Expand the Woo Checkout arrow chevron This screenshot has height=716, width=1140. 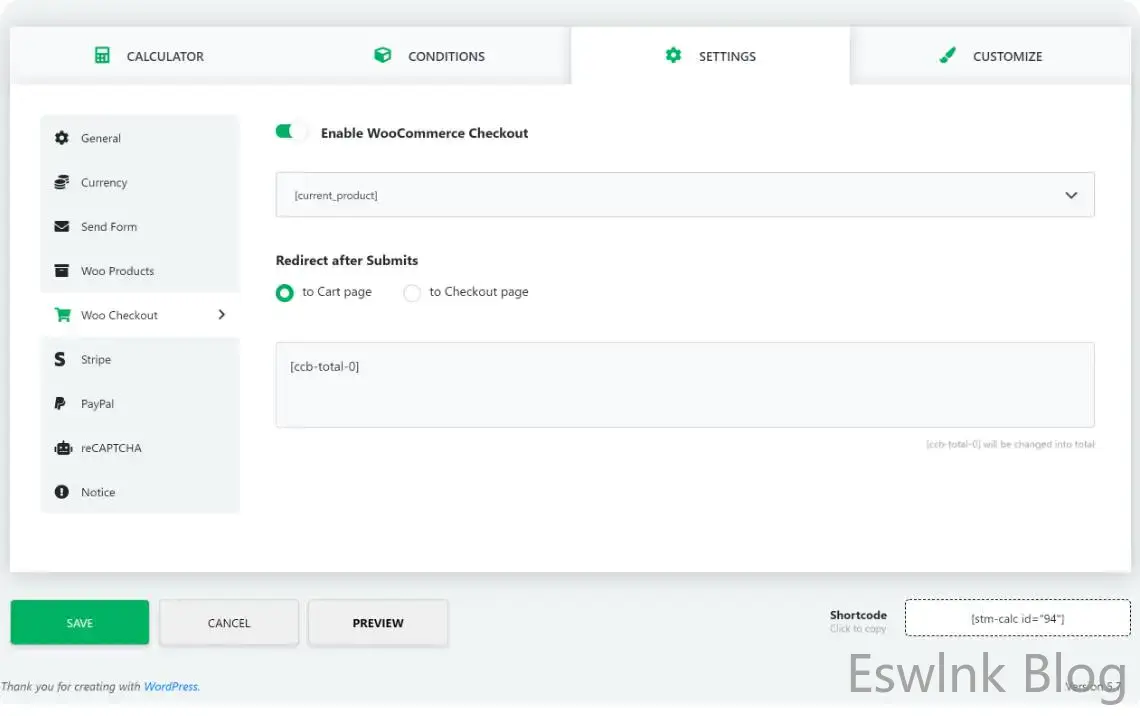click(221, 315)
